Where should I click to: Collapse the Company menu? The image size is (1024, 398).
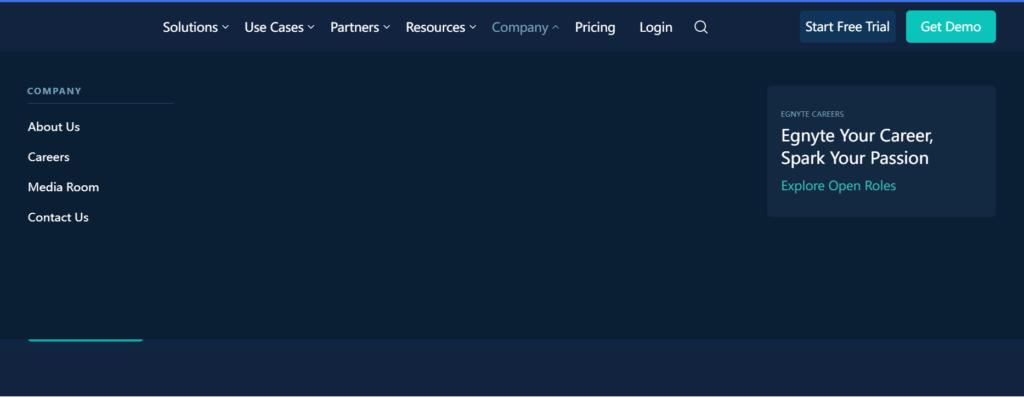(526, 27)
